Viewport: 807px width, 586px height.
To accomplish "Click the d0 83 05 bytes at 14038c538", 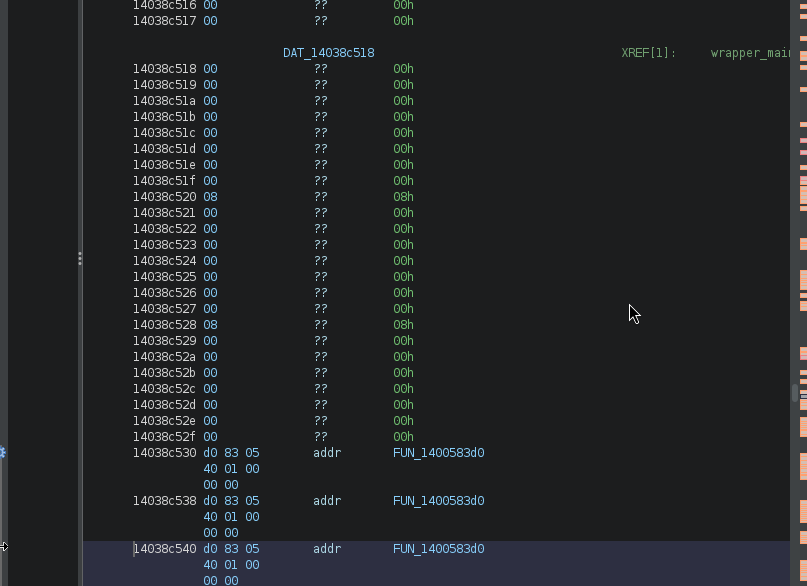I will [231, 501].
